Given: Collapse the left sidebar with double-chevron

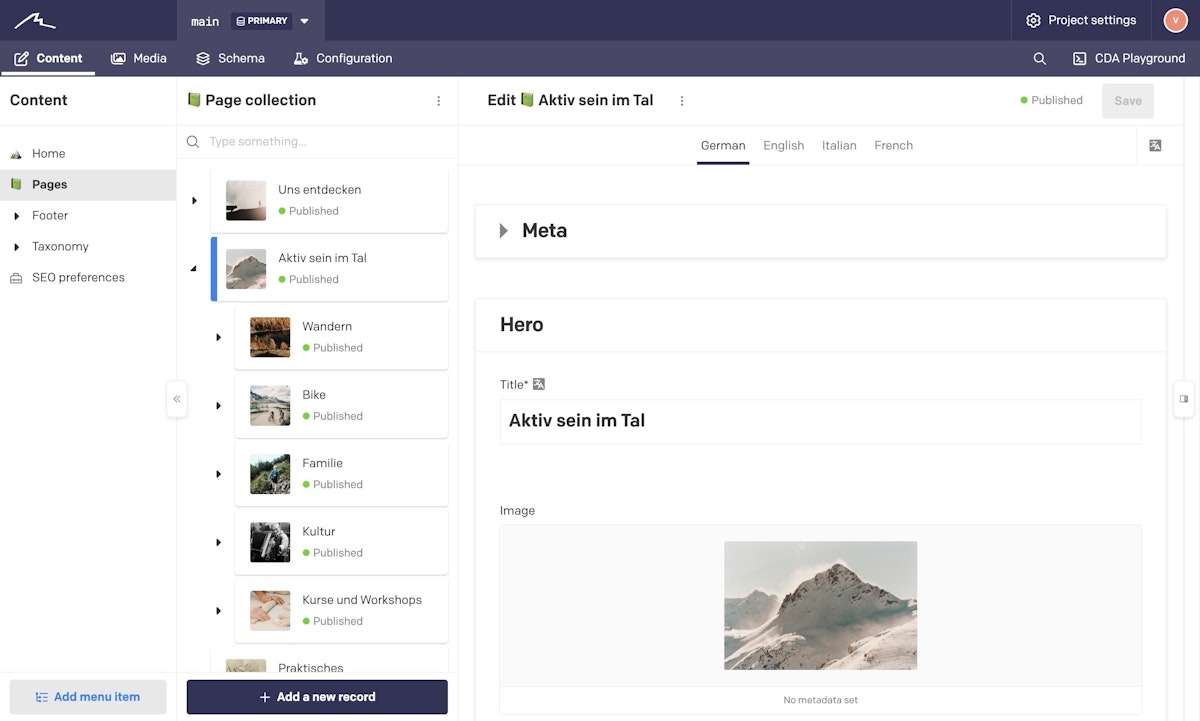Looking at the screenshot, I should (x=177, y=399).
